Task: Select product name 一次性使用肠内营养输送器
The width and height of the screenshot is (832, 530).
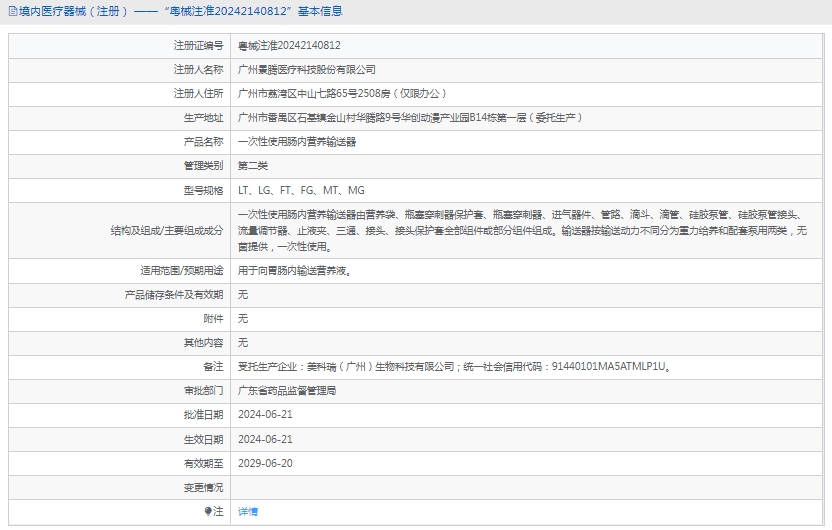Action: 297,142
